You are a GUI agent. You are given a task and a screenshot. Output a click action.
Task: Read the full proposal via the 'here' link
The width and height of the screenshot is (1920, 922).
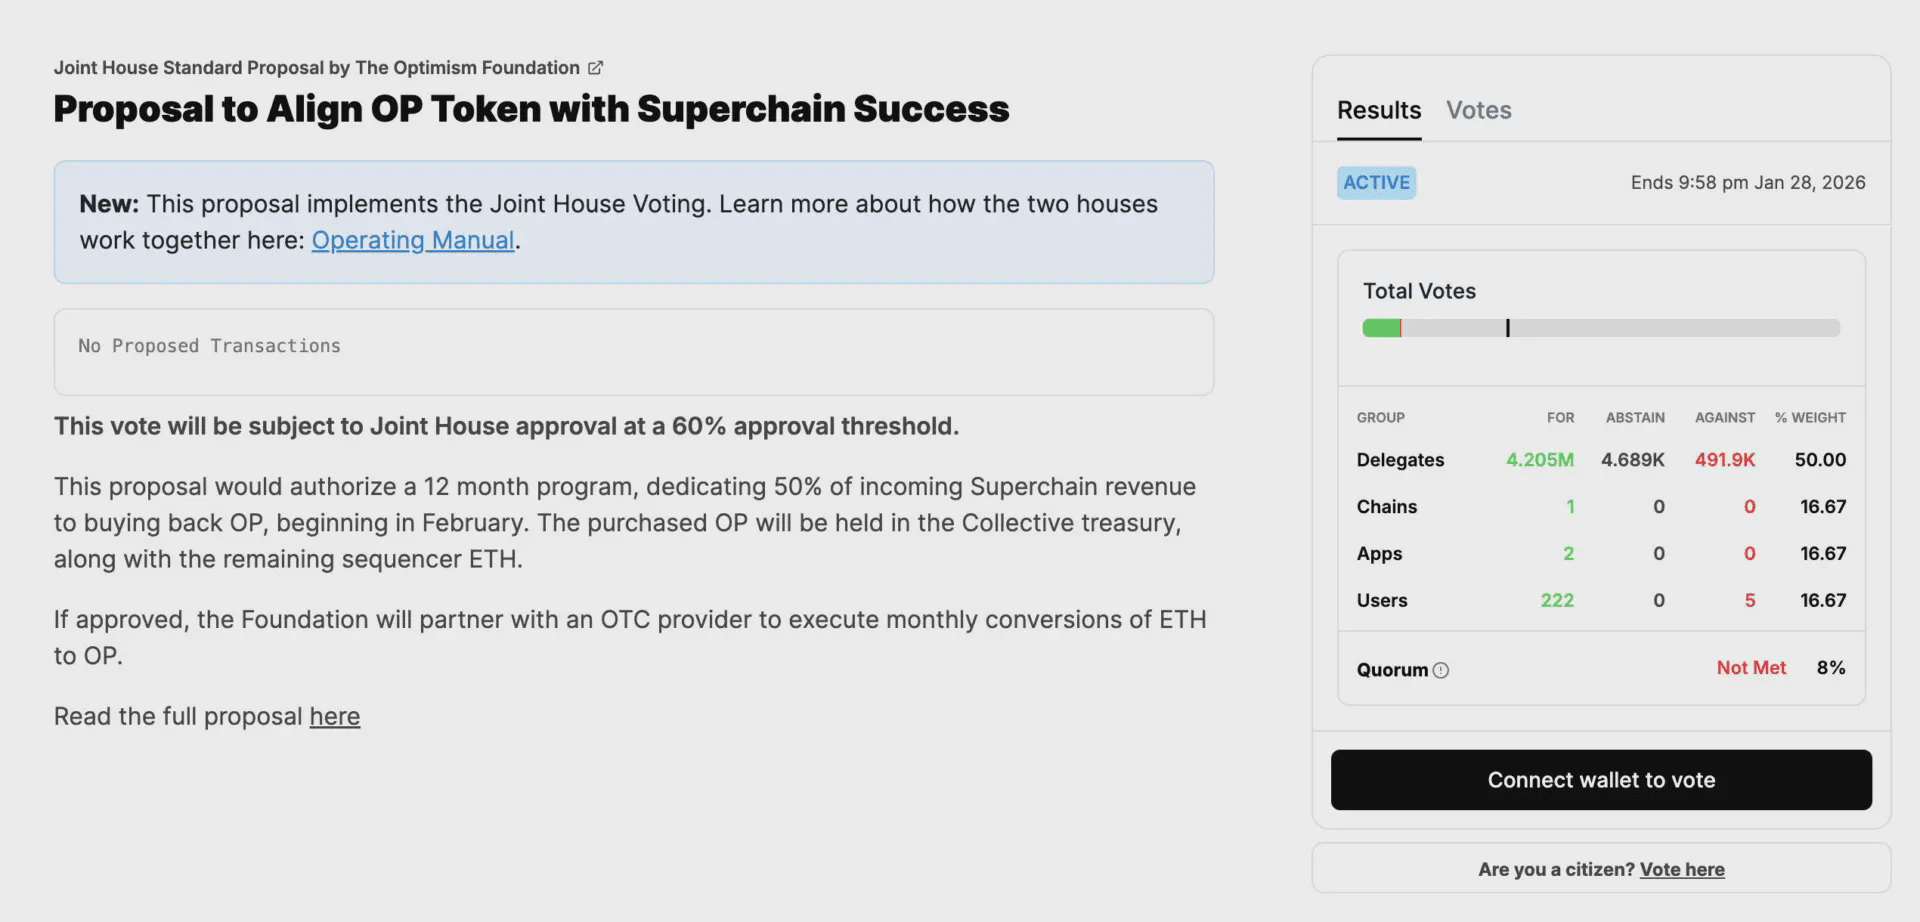334,716
